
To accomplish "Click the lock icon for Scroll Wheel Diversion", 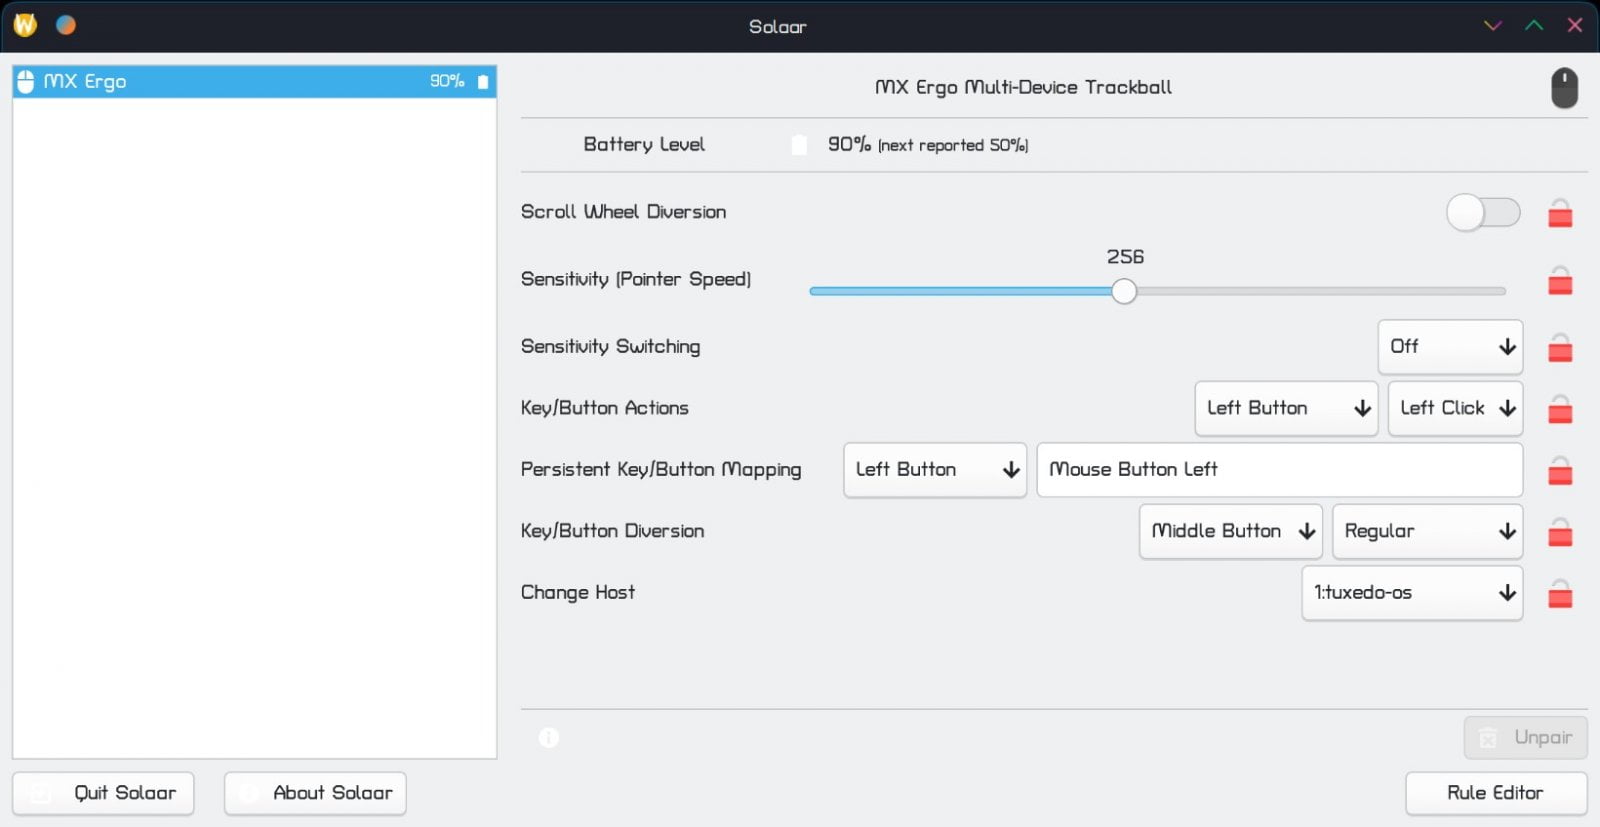I will (1560, 214).
